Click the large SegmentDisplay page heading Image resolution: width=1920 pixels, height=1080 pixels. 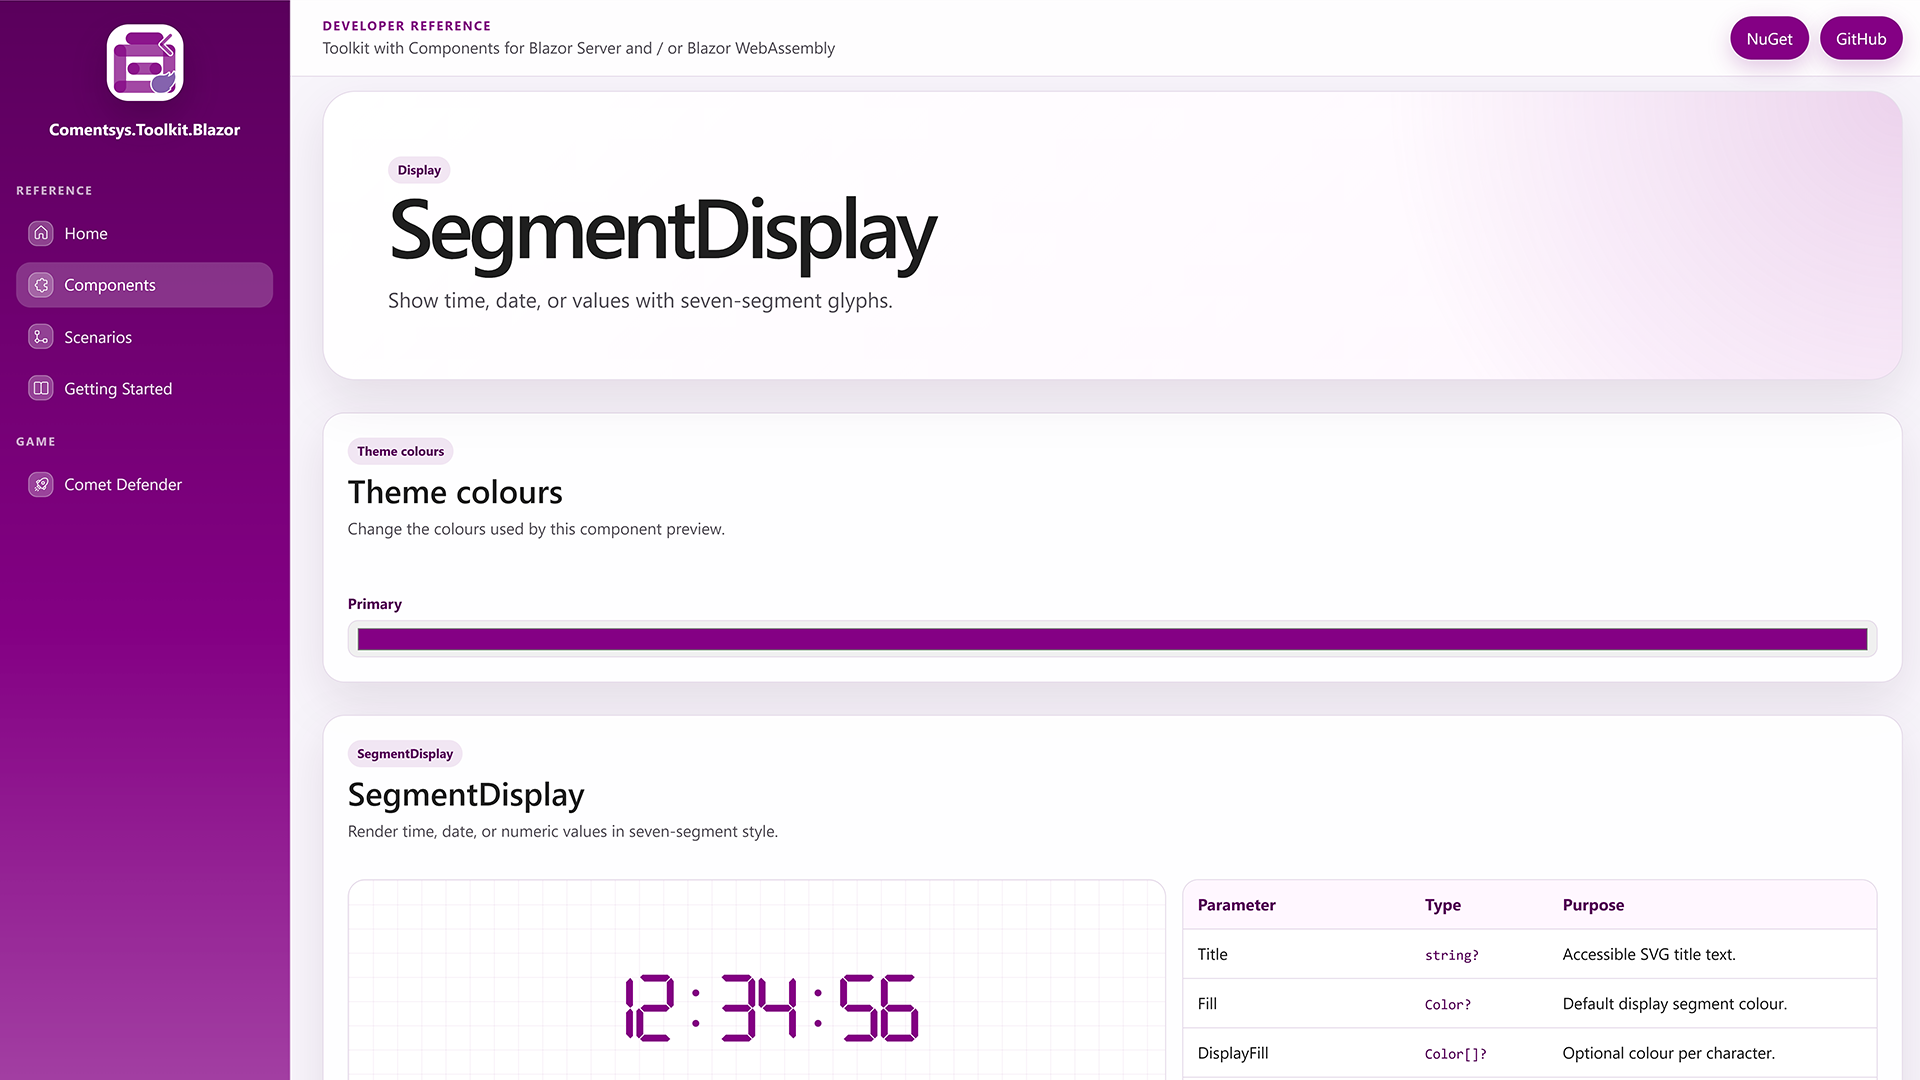click(662, 233)
